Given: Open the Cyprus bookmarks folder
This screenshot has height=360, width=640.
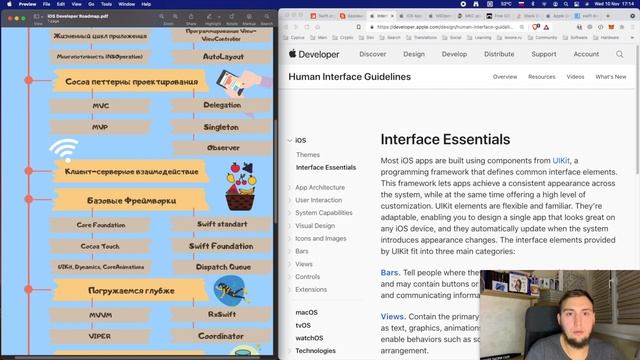Looking at the screenshot, I should [x=294, y=38].
